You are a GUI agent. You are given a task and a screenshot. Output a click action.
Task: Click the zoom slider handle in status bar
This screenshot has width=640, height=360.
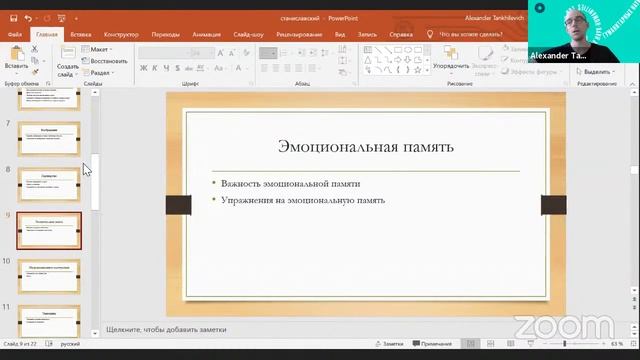coord(564,344)
